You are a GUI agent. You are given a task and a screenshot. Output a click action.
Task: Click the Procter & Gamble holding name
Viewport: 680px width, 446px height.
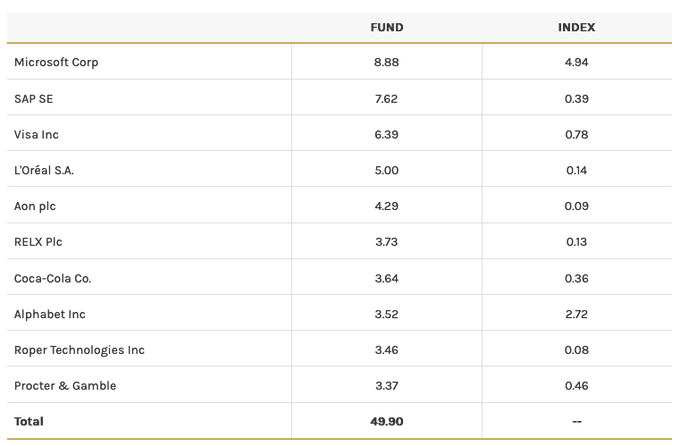65,386
